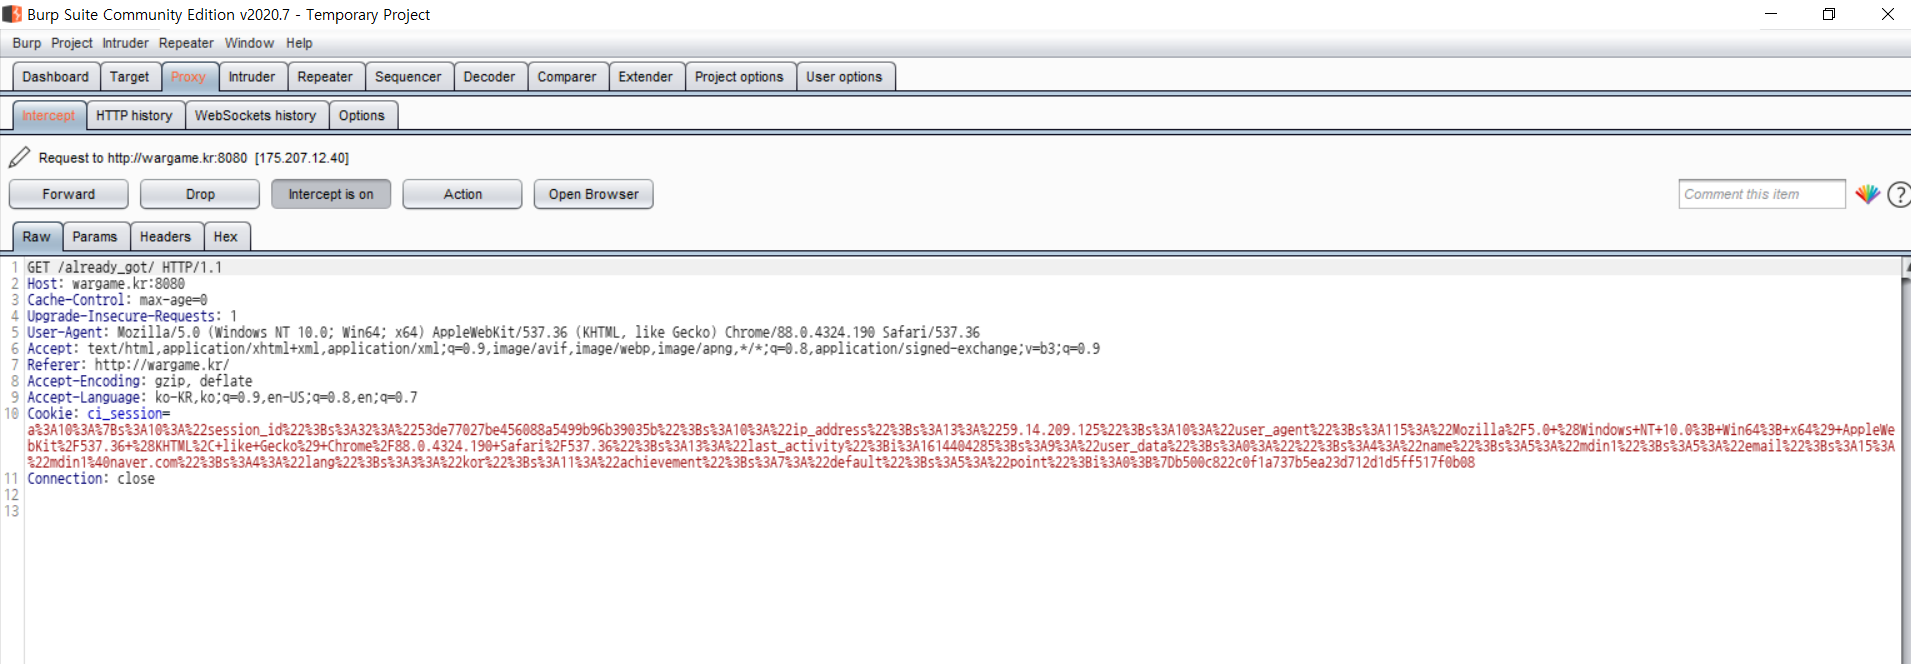Screen dimensions: 1911x664
Task: Open the Repeater menu in menu bar
Action: tap(186, 43)
